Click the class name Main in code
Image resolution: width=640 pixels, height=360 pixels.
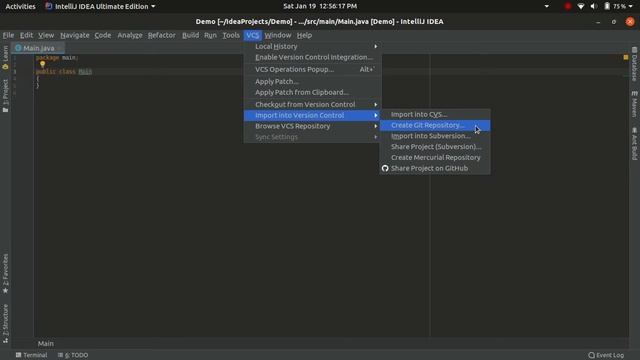[x=85, y=71]
